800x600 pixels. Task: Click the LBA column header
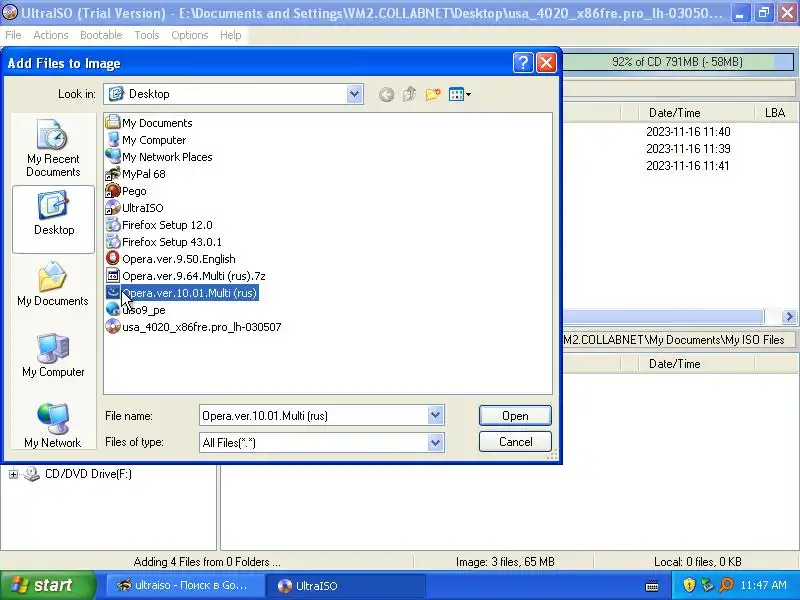click(x=774, y=113)
